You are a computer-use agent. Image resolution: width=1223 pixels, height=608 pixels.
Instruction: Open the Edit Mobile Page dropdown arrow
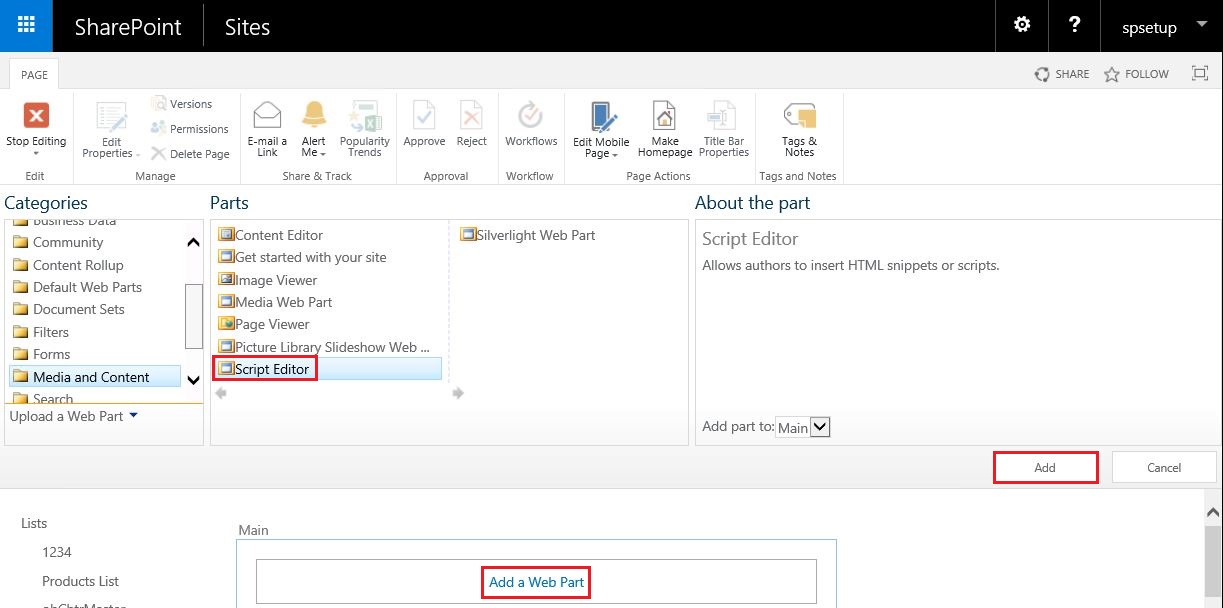point(616,154)
